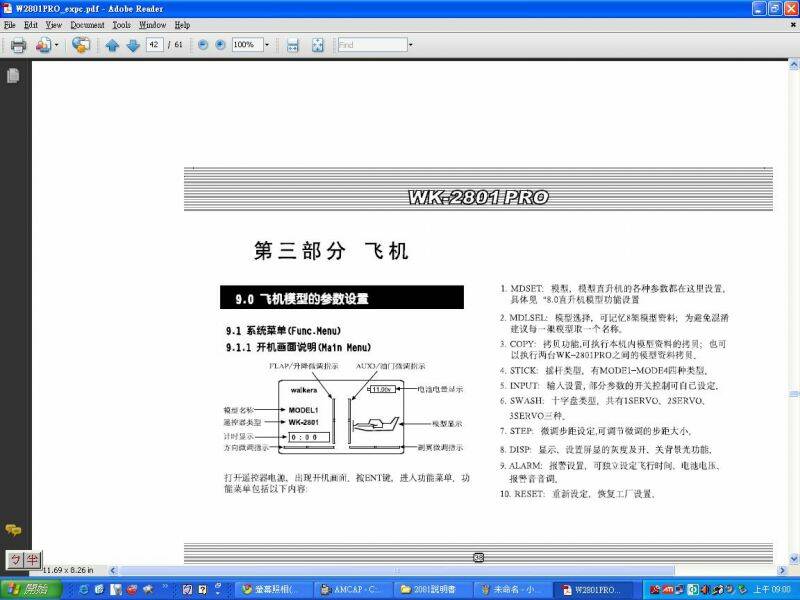Open the Comments panel icon in sidebar
The width and height of the screenshot is (800, 600).
coord(13,530)
